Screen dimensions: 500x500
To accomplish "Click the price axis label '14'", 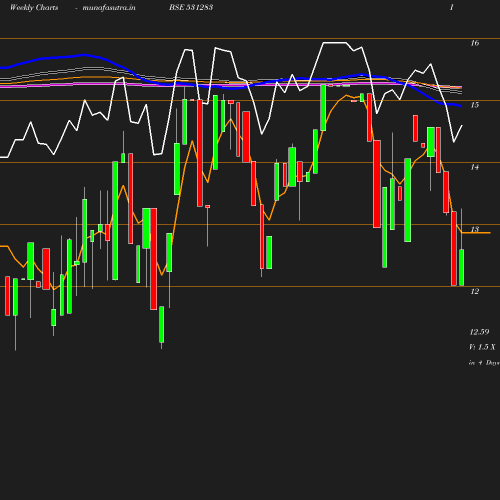I will click(475, 167).
